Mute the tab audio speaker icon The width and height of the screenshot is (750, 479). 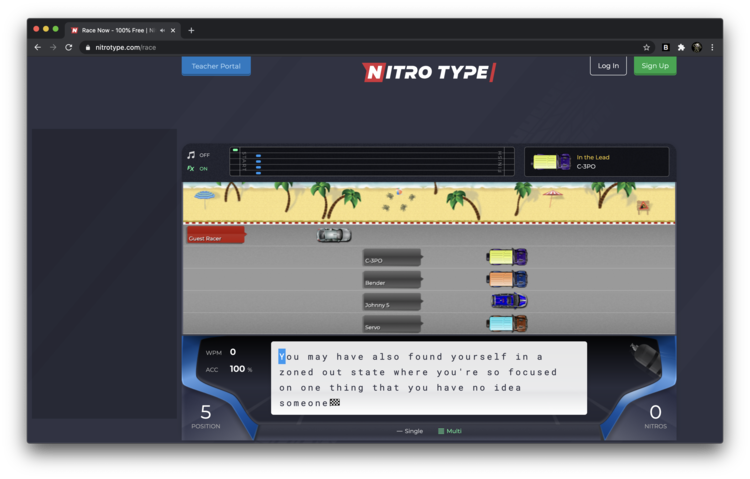tap(163, 30)
